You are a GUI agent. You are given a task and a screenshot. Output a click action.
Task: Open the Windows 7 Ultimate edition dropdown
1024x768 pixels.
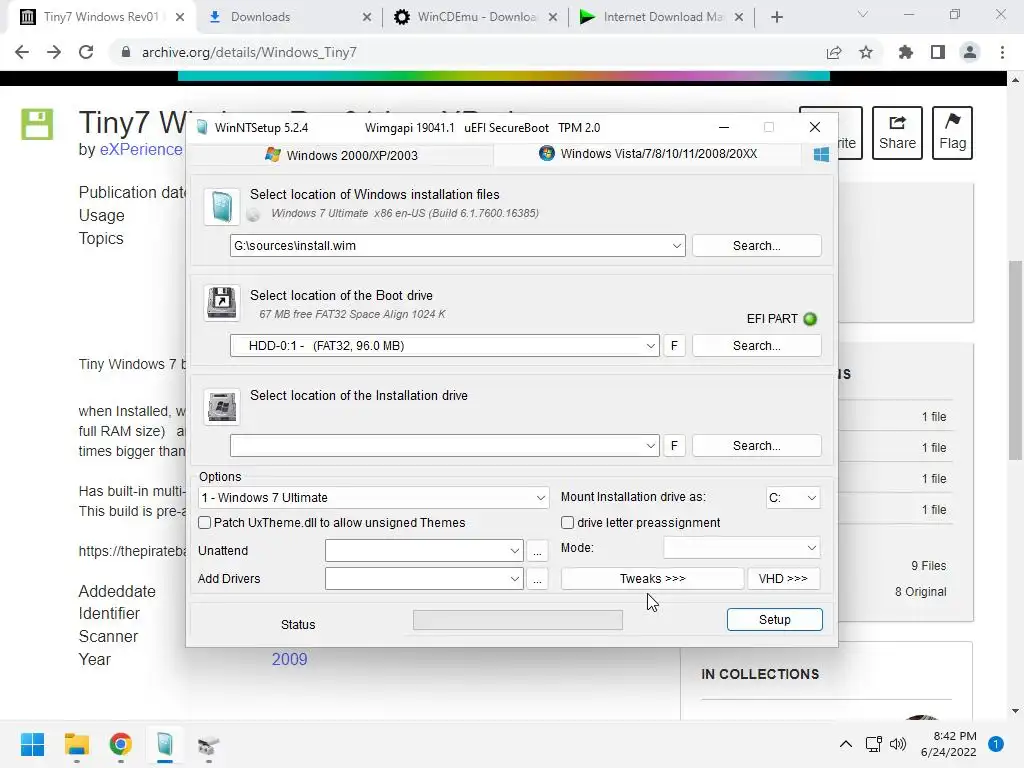[540, 498]
